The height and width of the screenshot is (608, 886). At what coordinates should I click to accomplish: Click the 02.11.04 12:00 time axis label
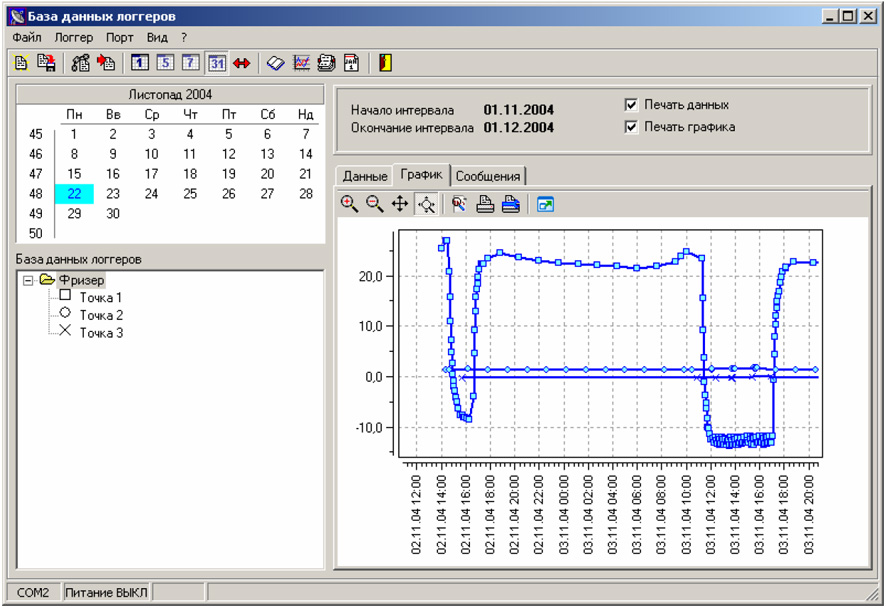click(416, 514)
